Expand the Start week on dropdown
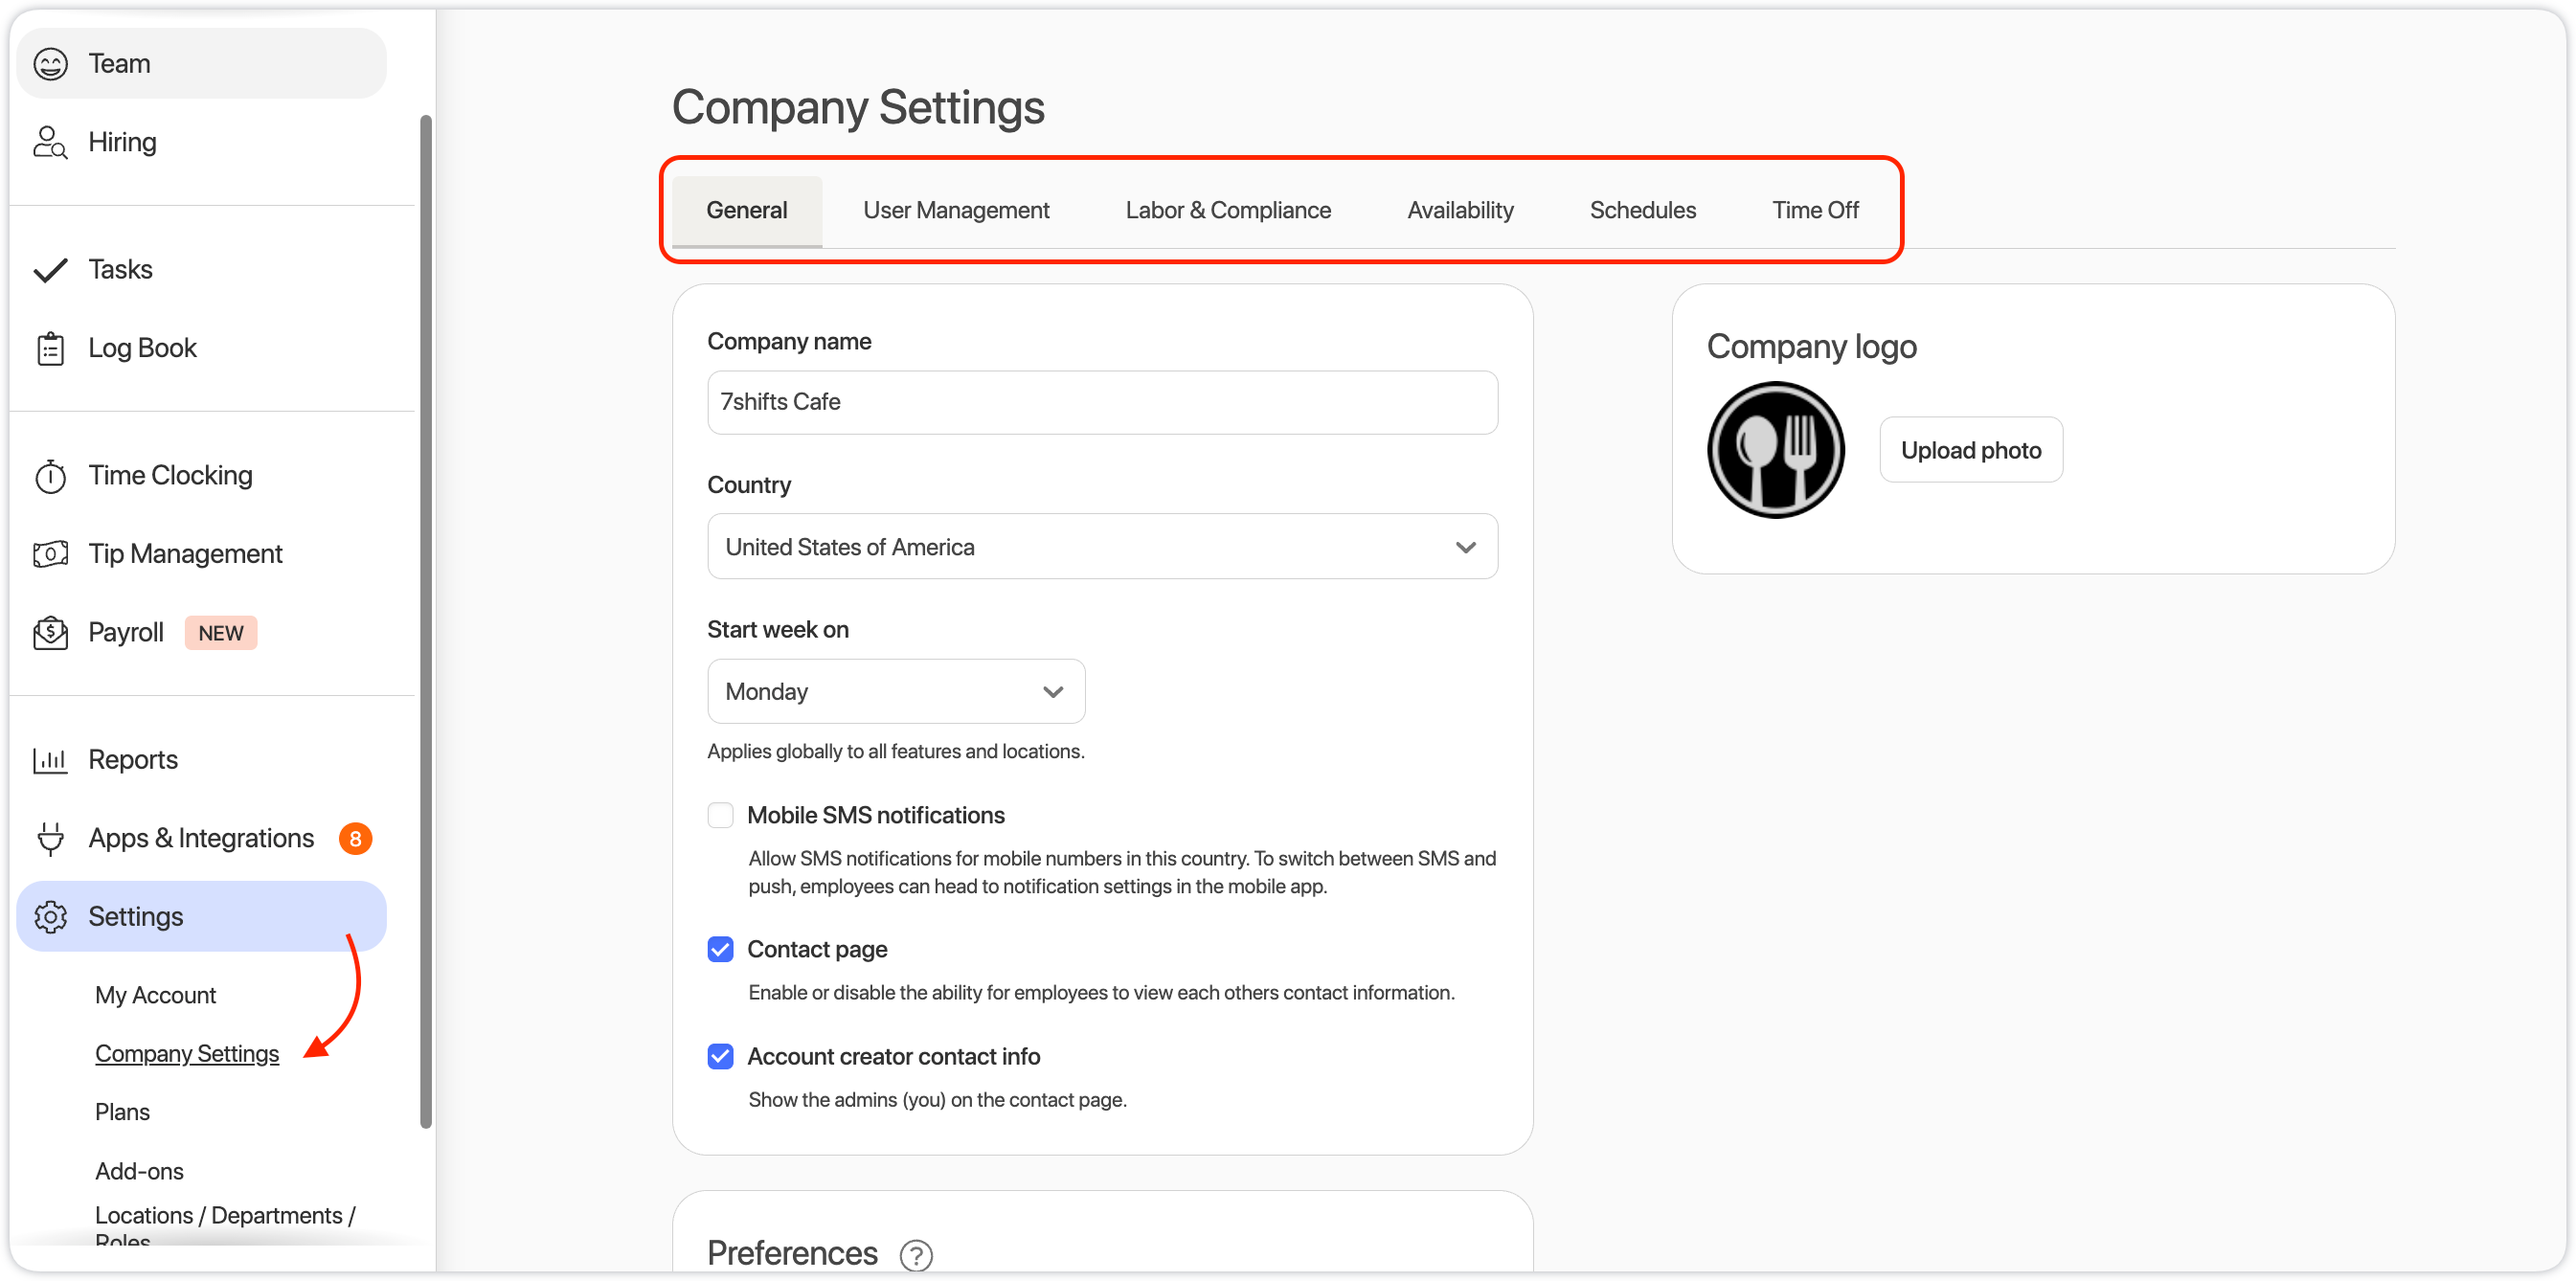Screen dimensions: 2576x1281 (895, 692)
